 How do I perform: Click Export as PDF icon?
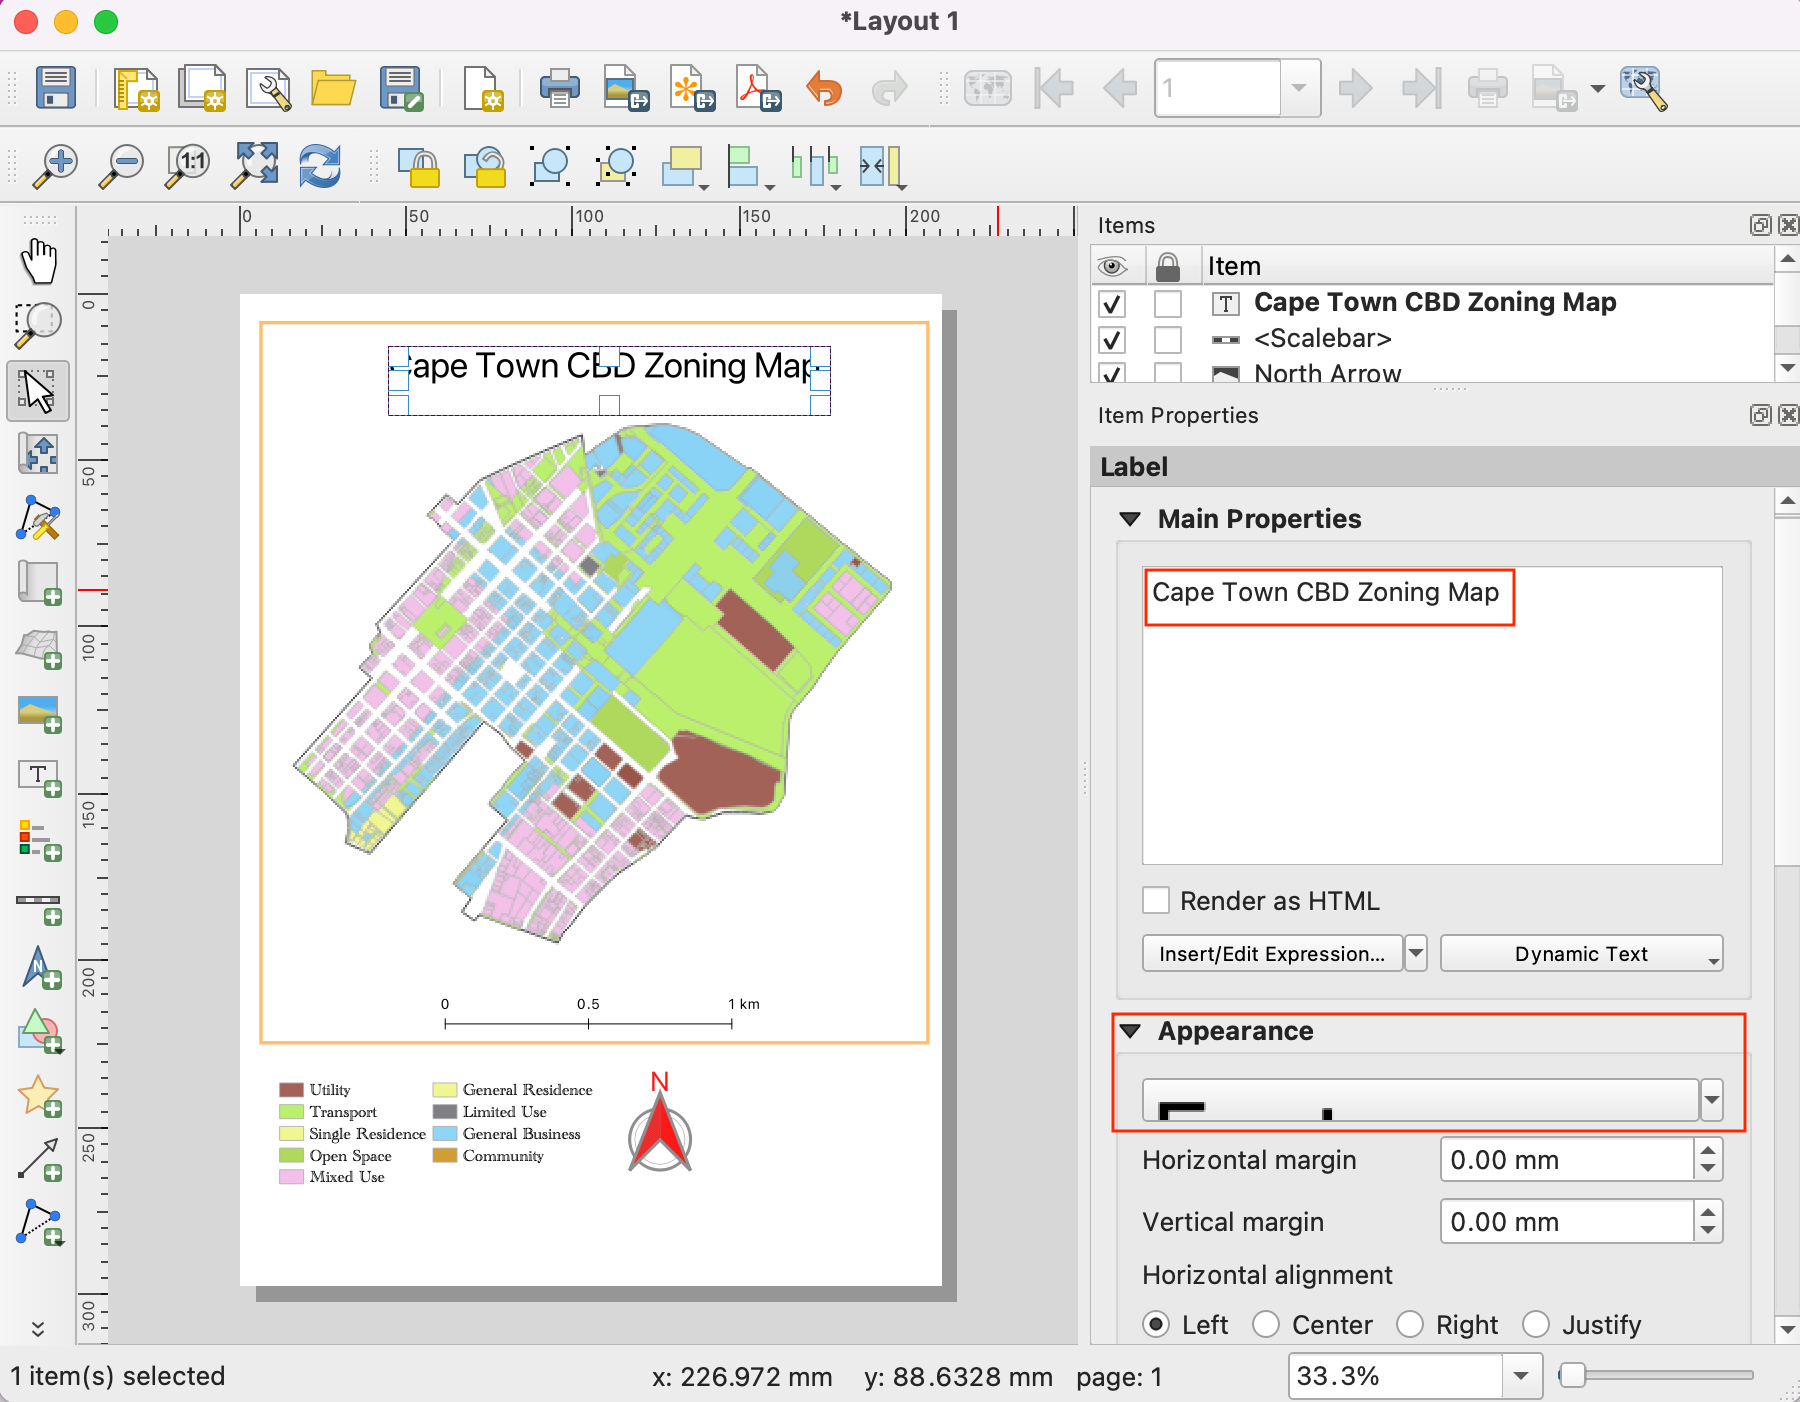click(757, 88)
